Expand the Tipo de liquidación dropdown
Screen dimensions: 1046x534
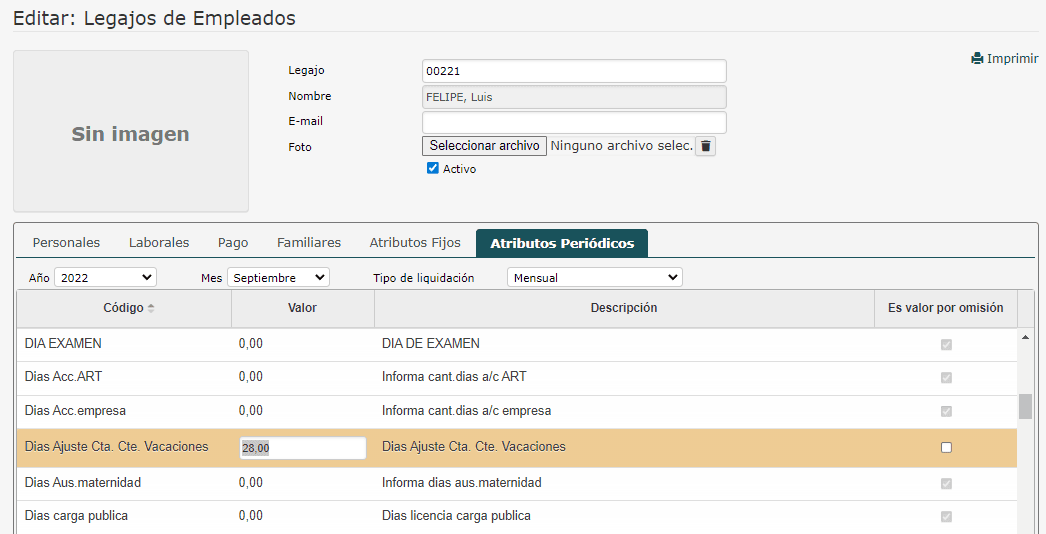[595, 278]
